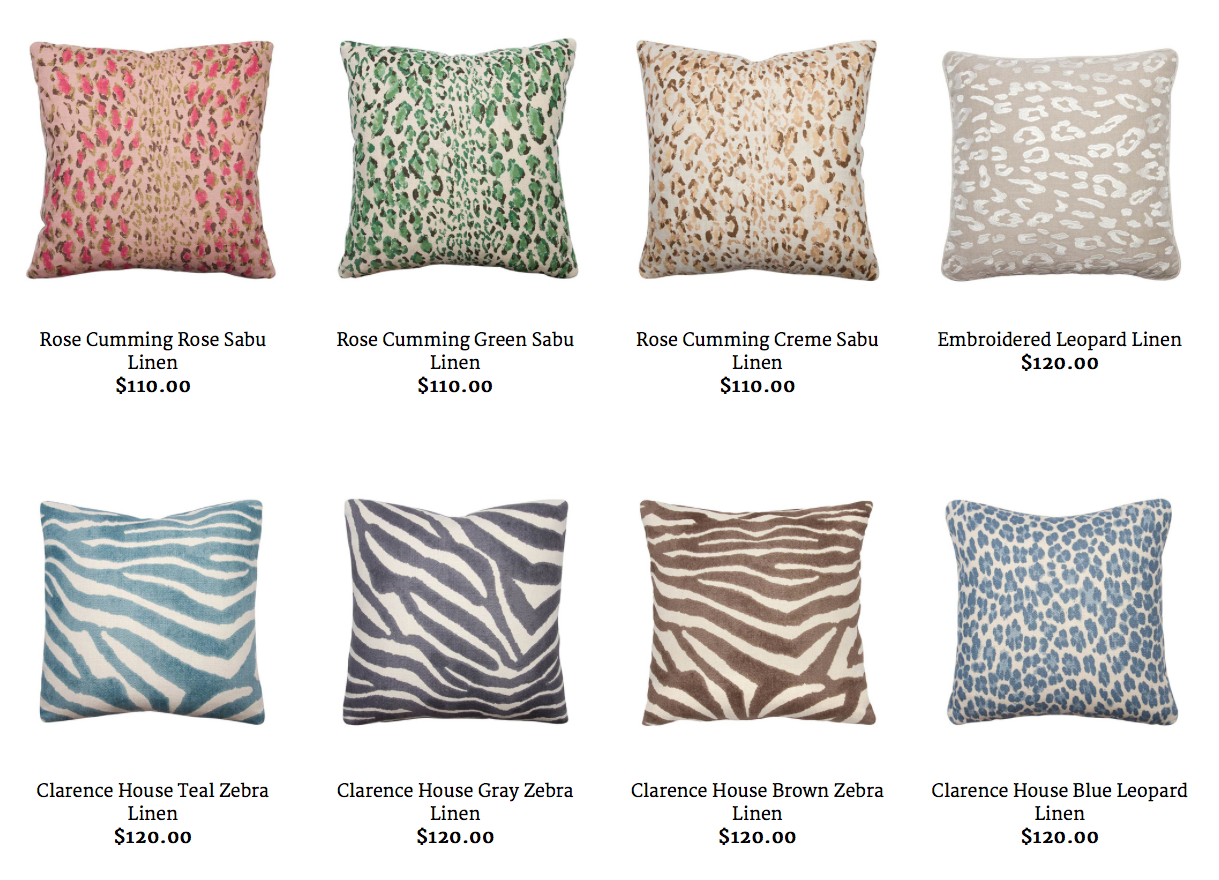Click the Rose Cumming Rose Sabu Linen title
Viewport: 1219px width, 880px height.
coord(153,351)
